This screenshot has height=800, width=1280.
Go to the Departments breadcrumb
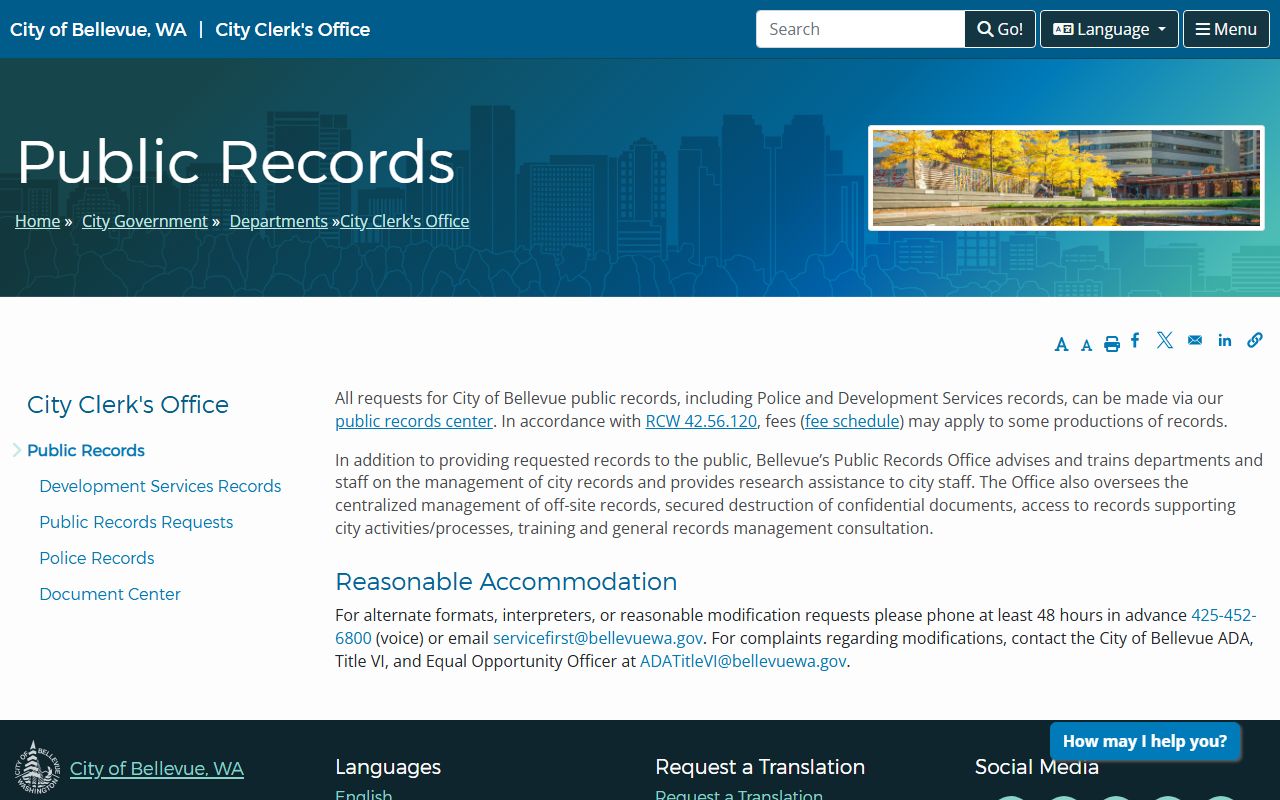(x=279, y=221)
